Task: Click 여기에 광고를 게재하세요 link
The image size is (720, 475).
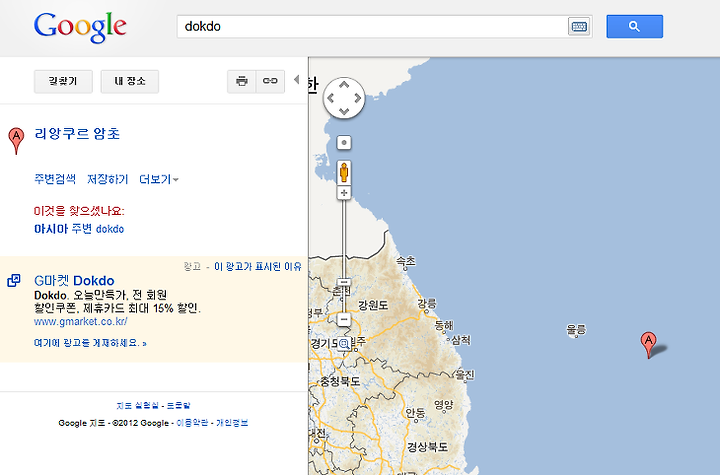Action: pos(90,343)
